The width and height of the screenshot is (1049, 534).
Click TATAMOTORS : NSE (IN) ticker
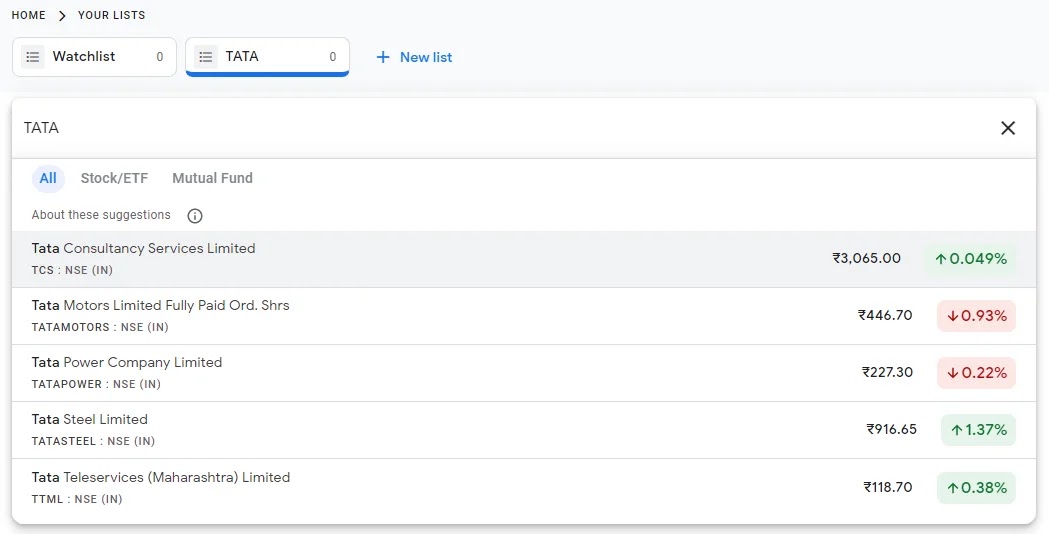[100, 327]
